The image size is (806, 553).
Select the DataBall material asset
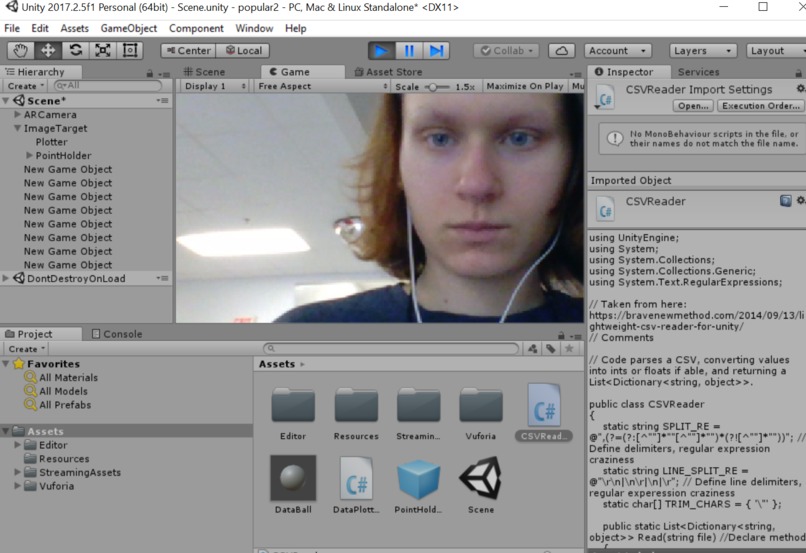293,478
